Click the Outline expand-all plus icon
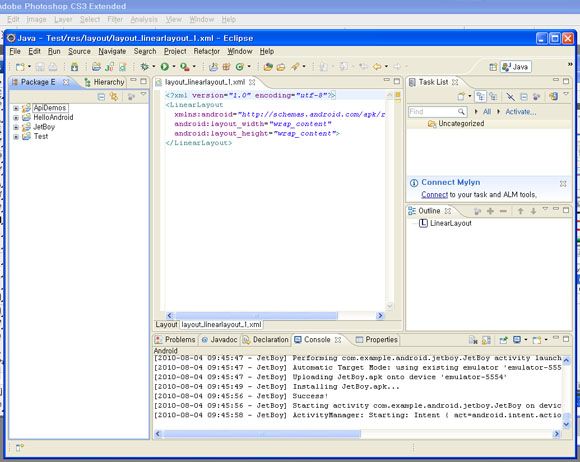Image resolution: width=580 pixels, height=462 pixels. (x=490, y=211)
